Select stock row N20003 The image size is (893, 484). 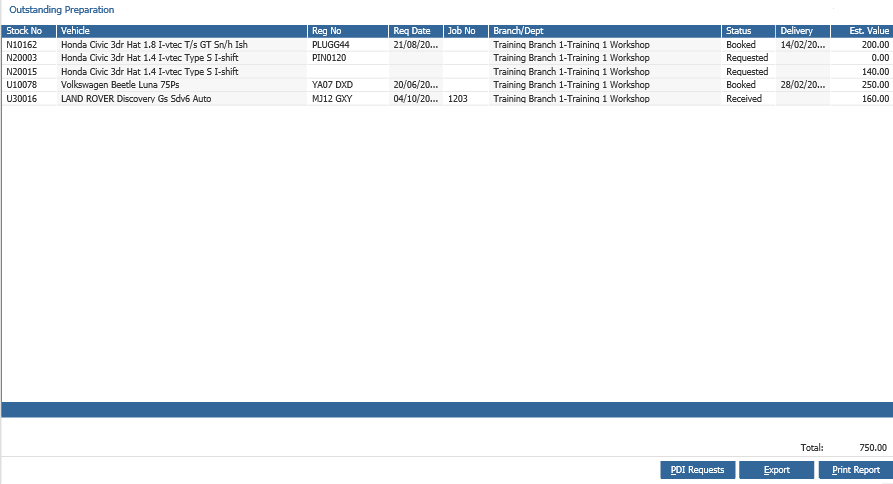point(447,58)
